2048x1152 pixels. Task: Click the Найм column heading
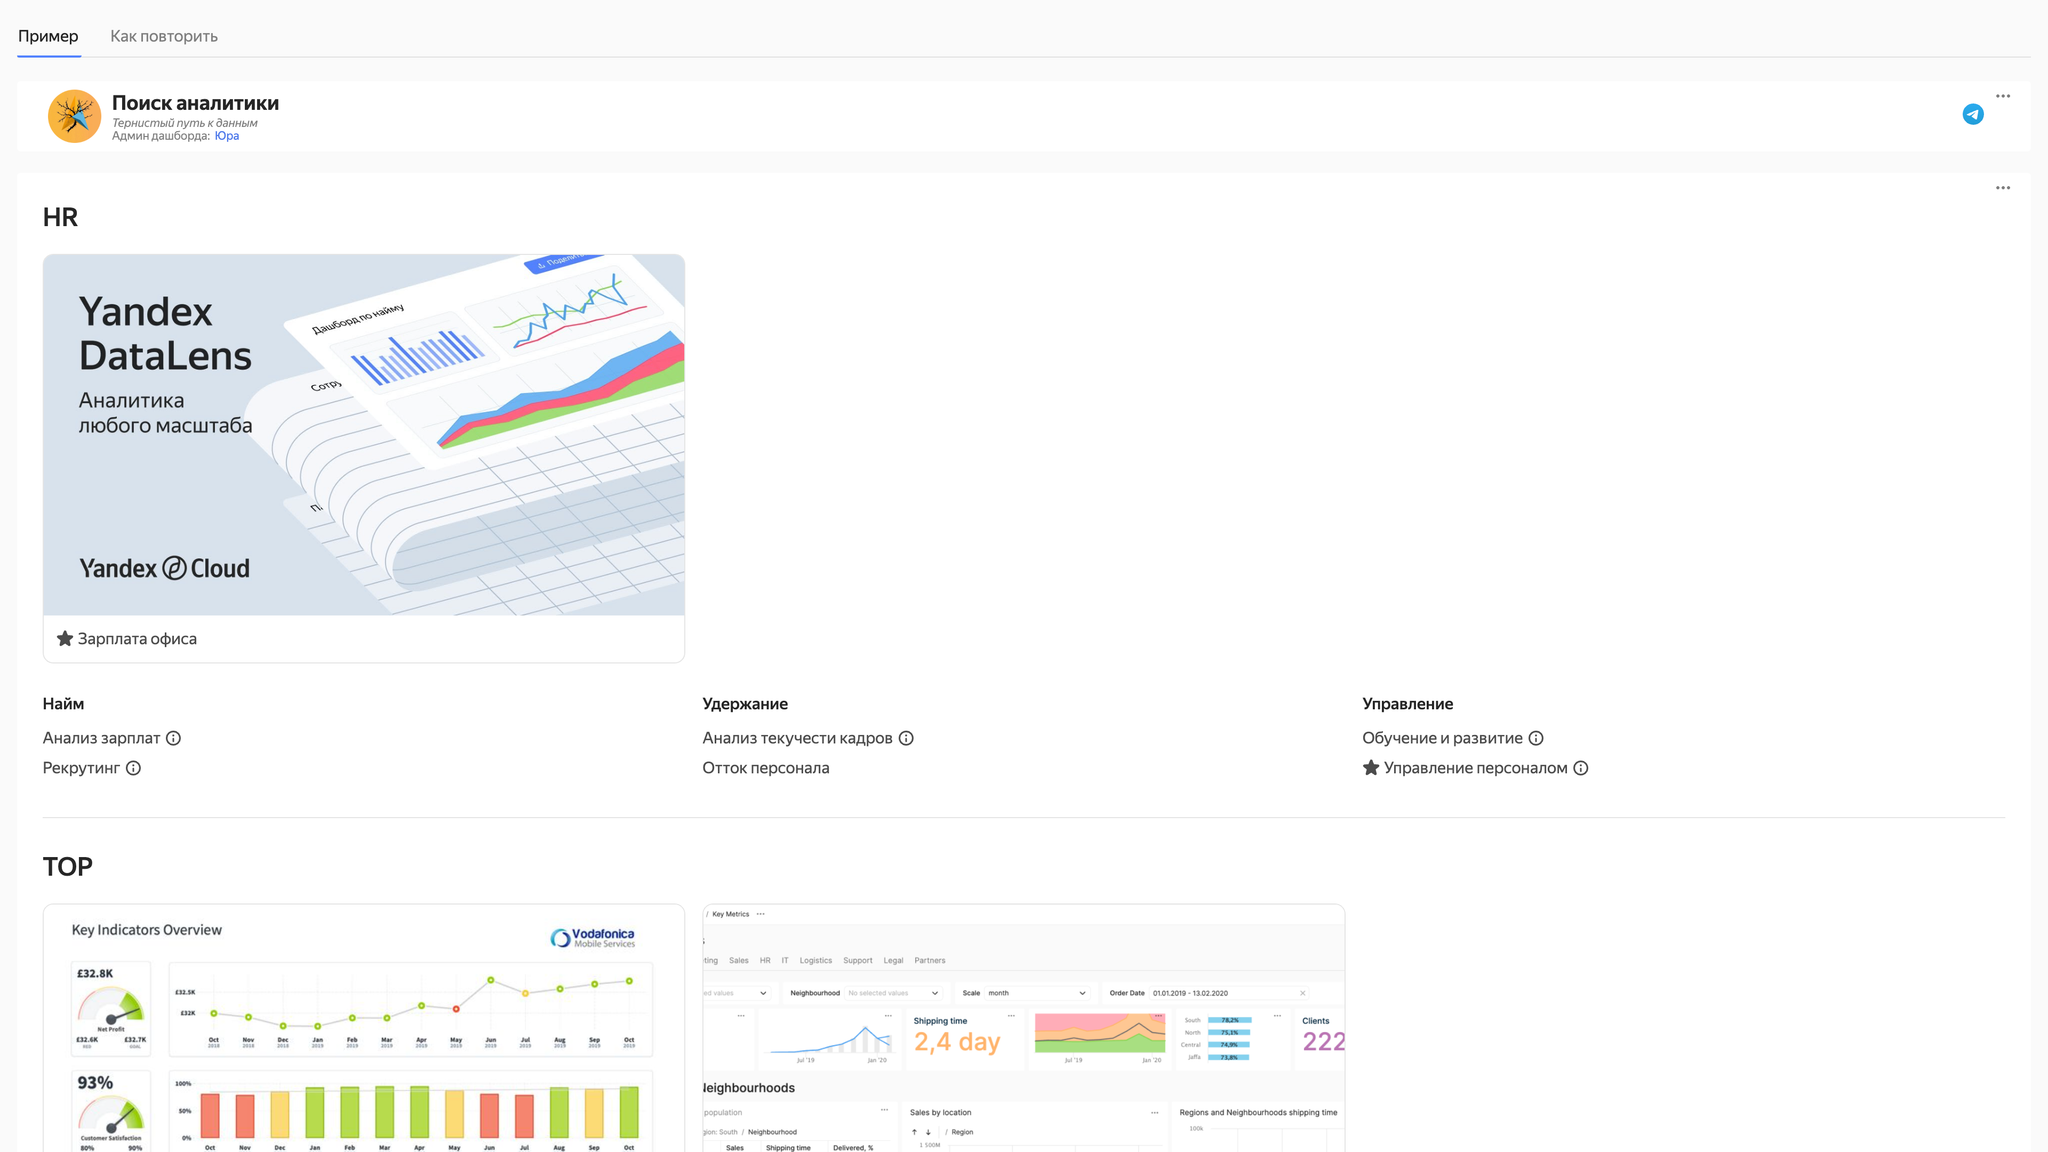point(63,704)
